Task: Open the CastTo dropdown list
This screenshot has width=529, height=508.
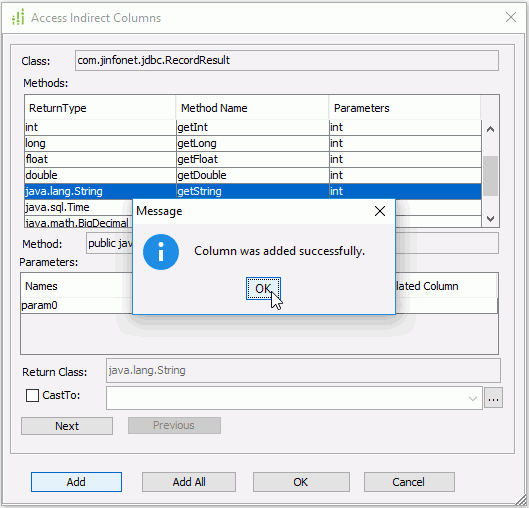Action: (x=473, y=399)
